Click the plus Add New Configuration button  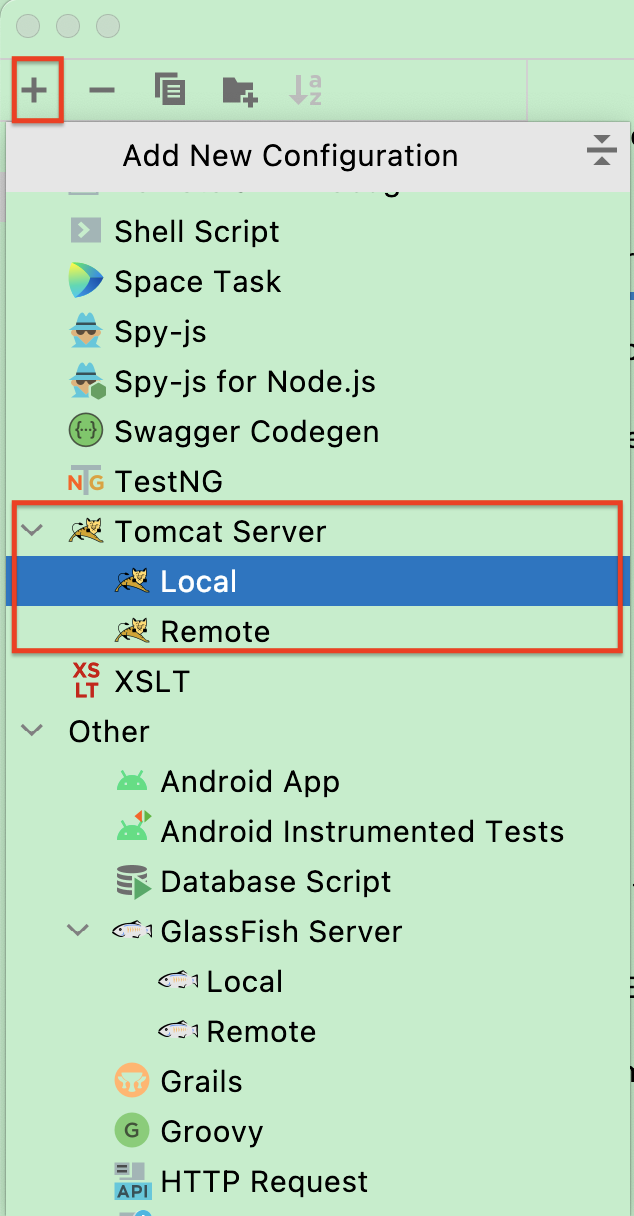[x=35, y=91]
